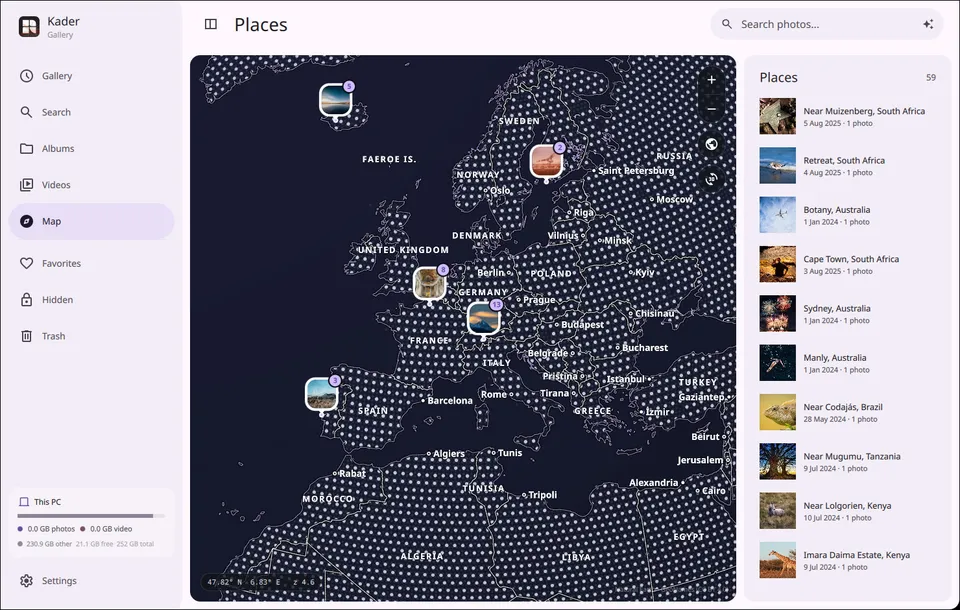
Task: Open the Sweden photo cluster with 2 photos
Action: (x=546, y=160)
